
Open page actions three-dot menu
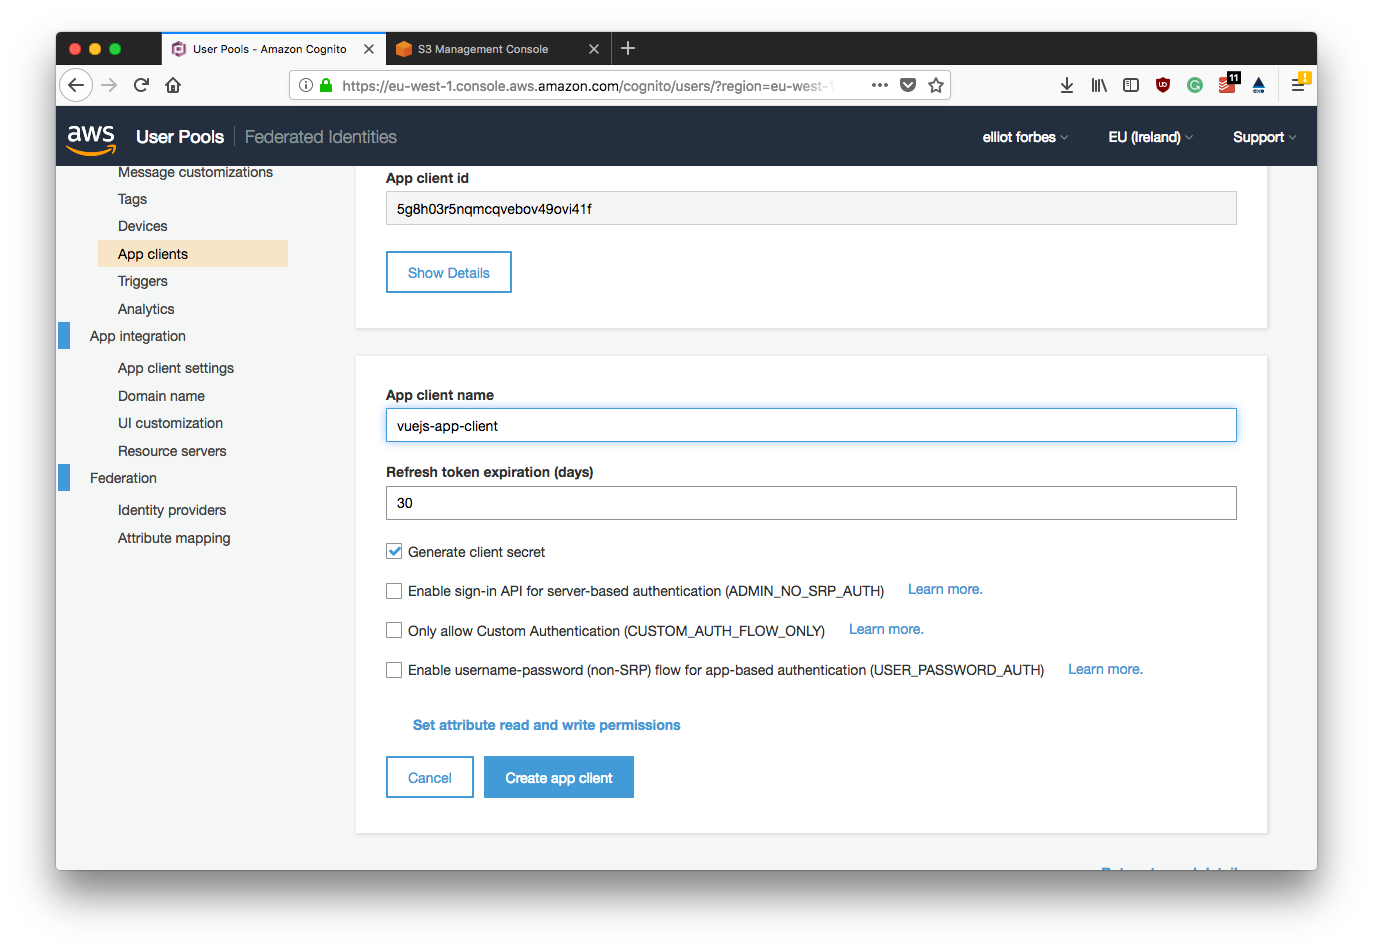point(880,85)
